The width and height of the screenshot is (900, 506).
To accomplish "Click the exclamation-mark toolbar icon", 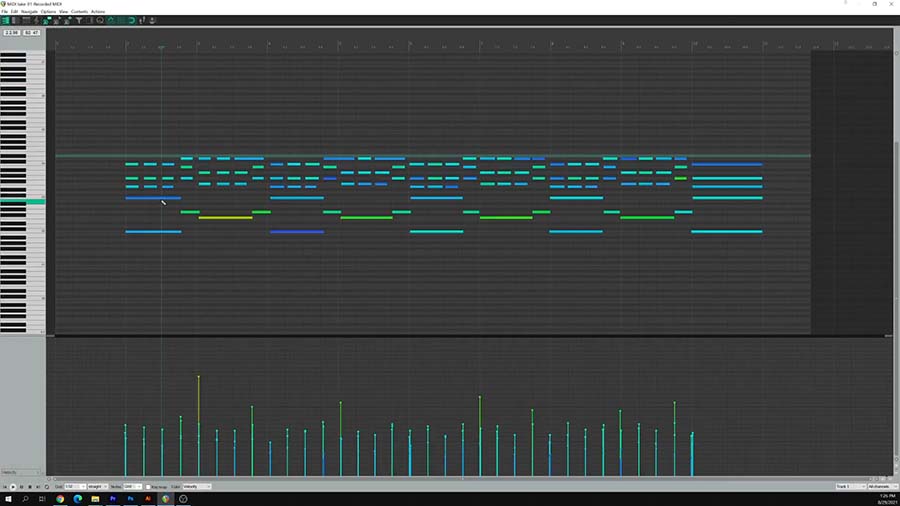I will pos(142,20).
